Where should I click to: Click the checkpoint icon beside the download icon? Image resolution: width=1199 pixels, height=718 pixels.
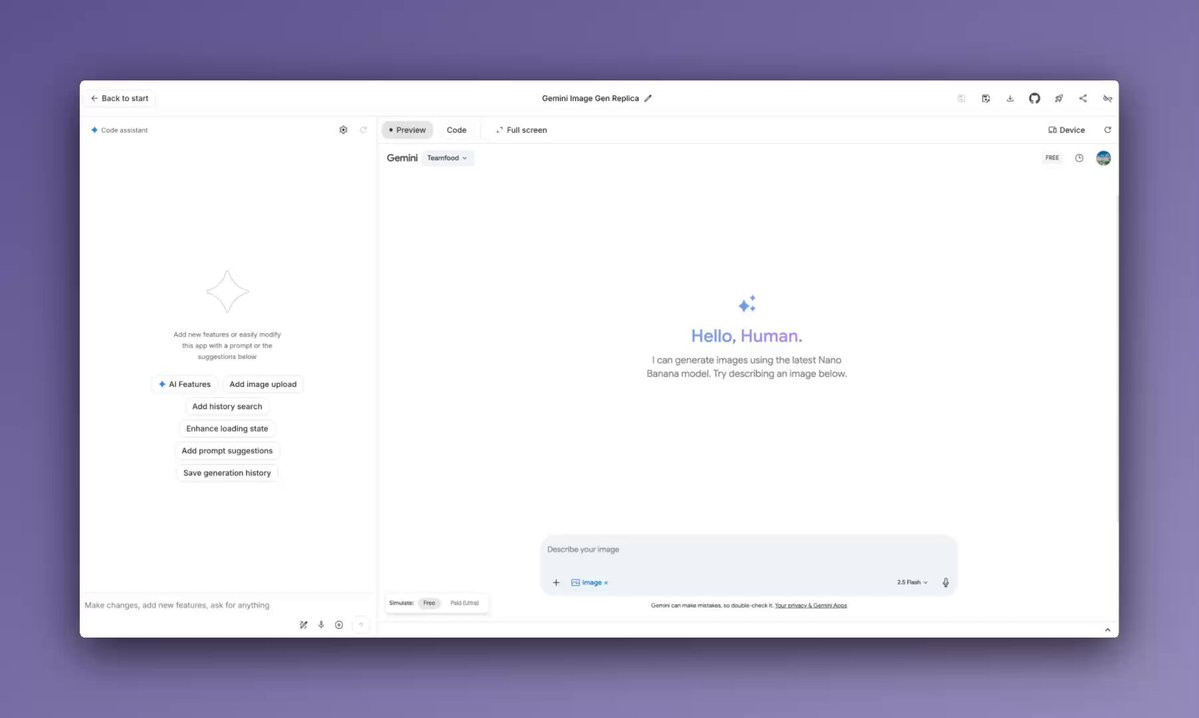[986, 99]
